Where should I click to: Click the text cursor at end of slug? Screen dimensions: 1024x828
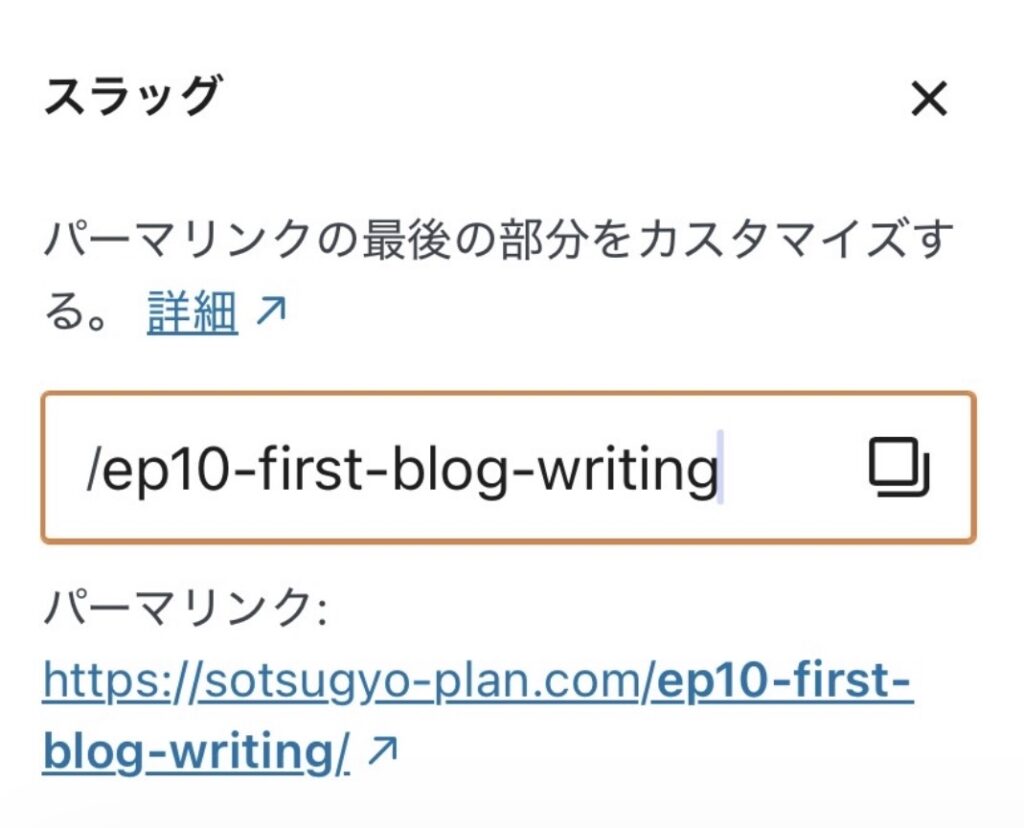720,467
